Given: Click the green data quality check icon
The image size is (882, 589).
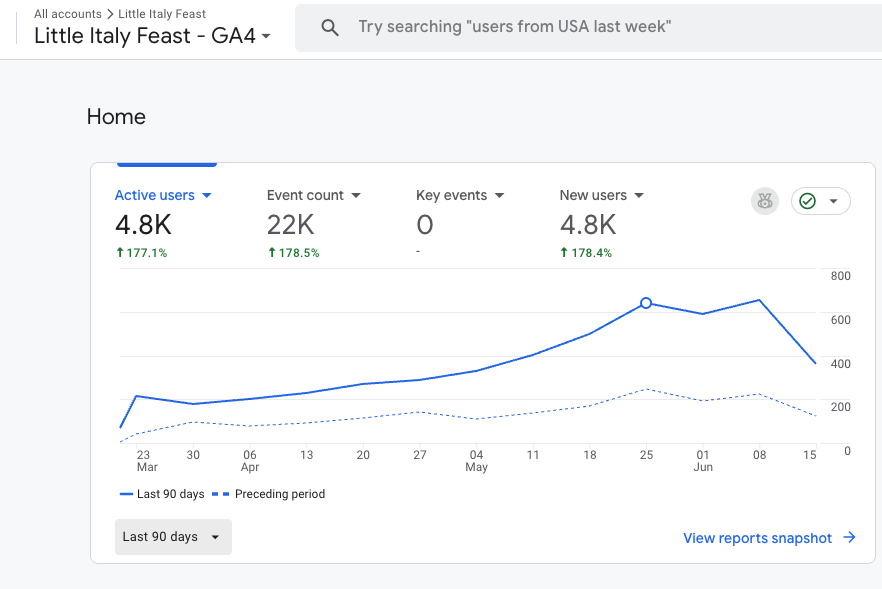Looking at the screenshot, I should click(807, 201).
